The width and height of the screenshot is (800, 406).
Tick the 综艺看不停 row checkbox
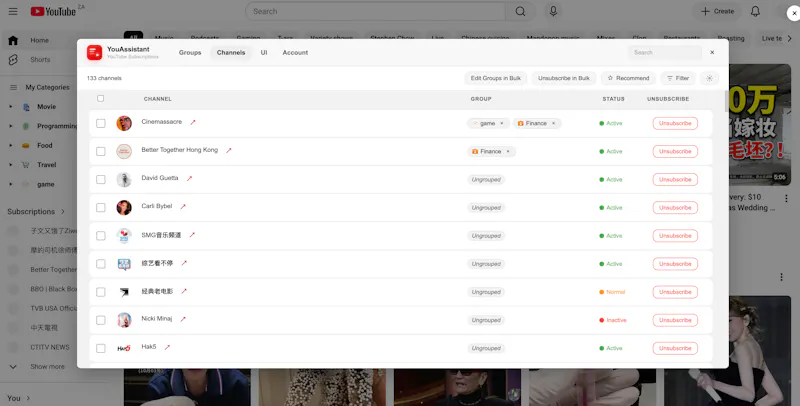pyautogui.click(x=101, y=264)
